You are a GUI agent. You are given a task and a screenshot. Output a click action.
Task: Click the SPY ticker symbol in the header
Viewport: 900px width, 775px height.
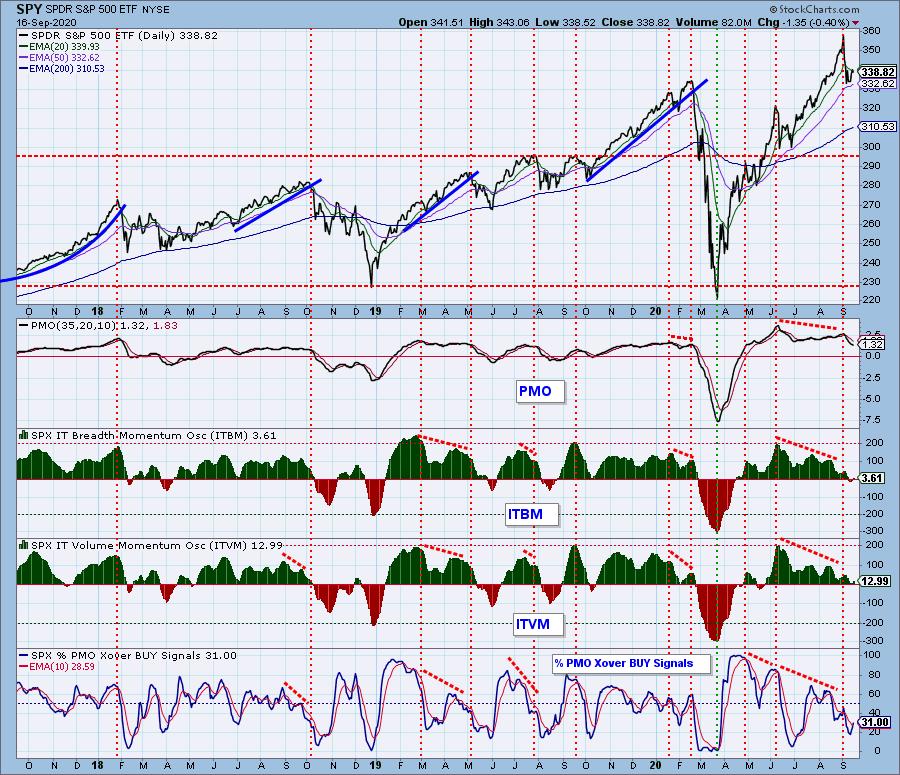pos(29,9)
